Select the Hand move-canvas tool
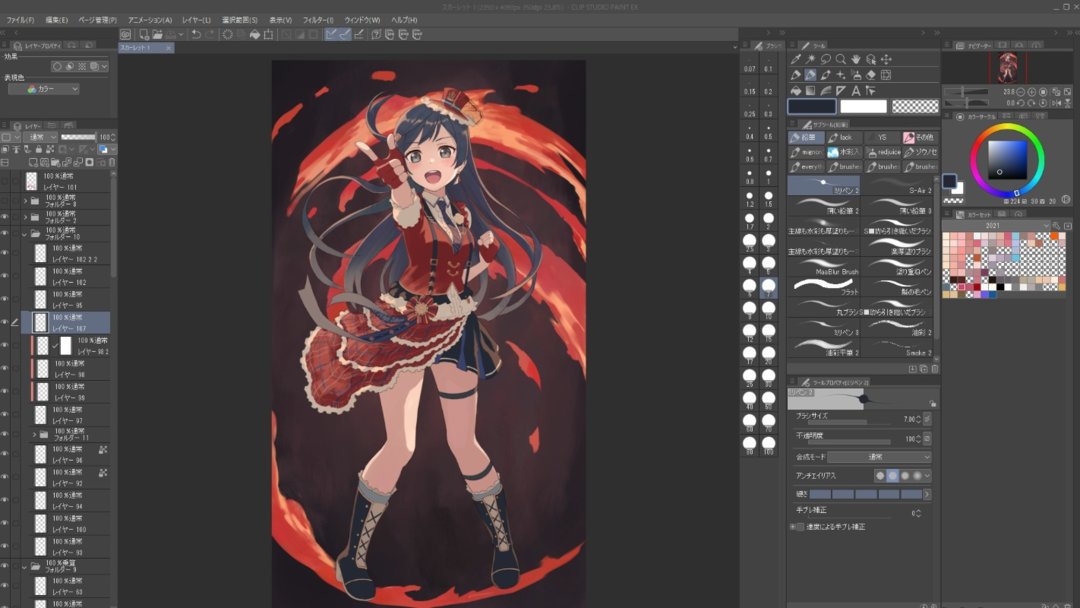The height and width of the screenshot is (608, 1080). (856, 59)
